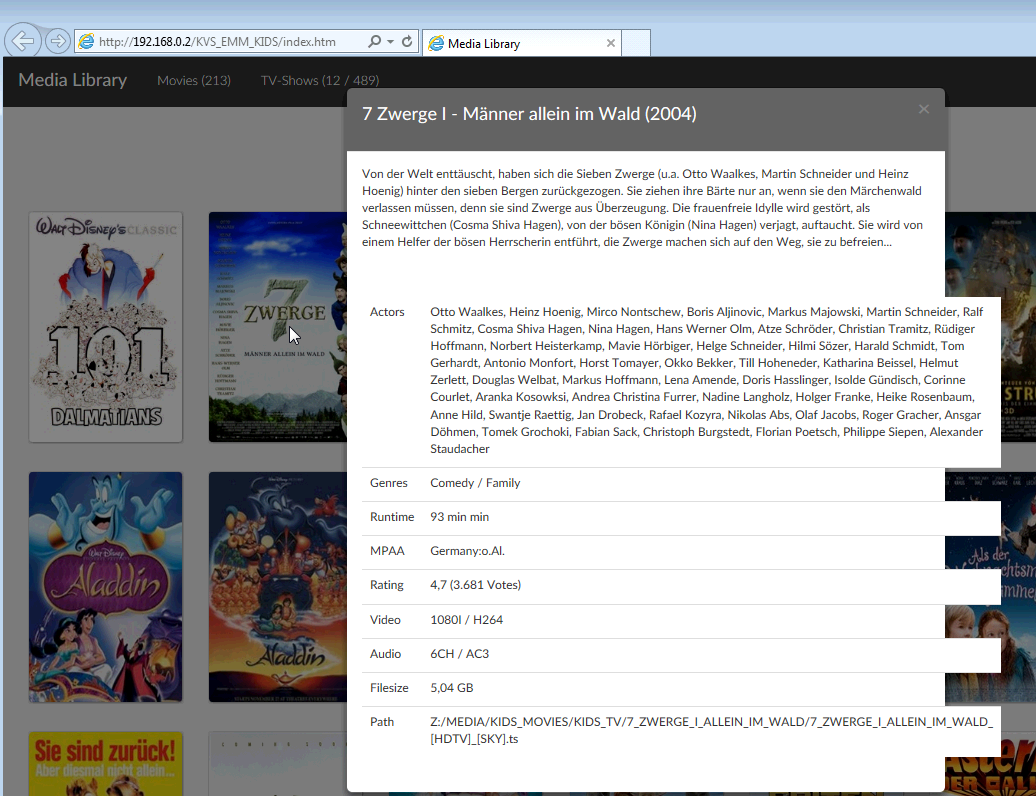The image size is (1036, 796).
Task: Click the '5,04 GB' filesize value
Action: pos(452,688)
